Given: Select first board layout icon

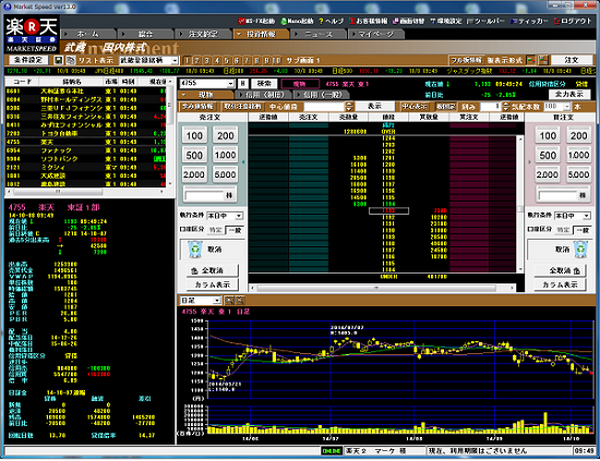Looking at the screenshot, I should [531, 60].
